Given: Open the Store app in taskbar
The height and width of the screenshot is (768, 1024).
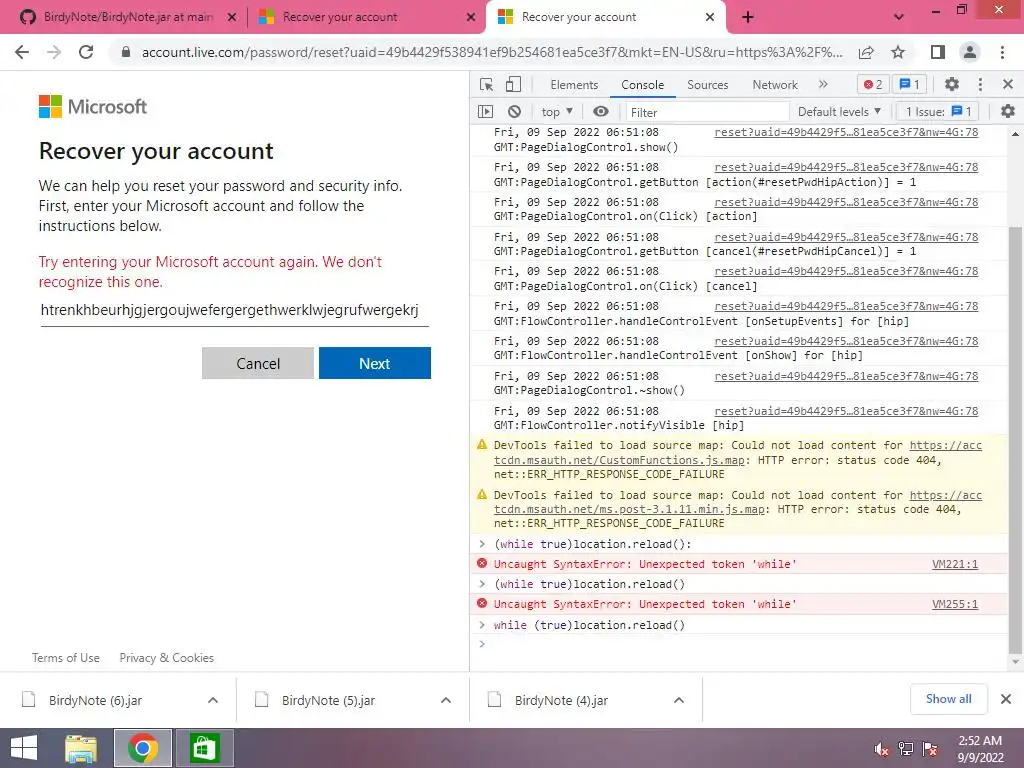Looking at the screenshot, I should (204, 748).
